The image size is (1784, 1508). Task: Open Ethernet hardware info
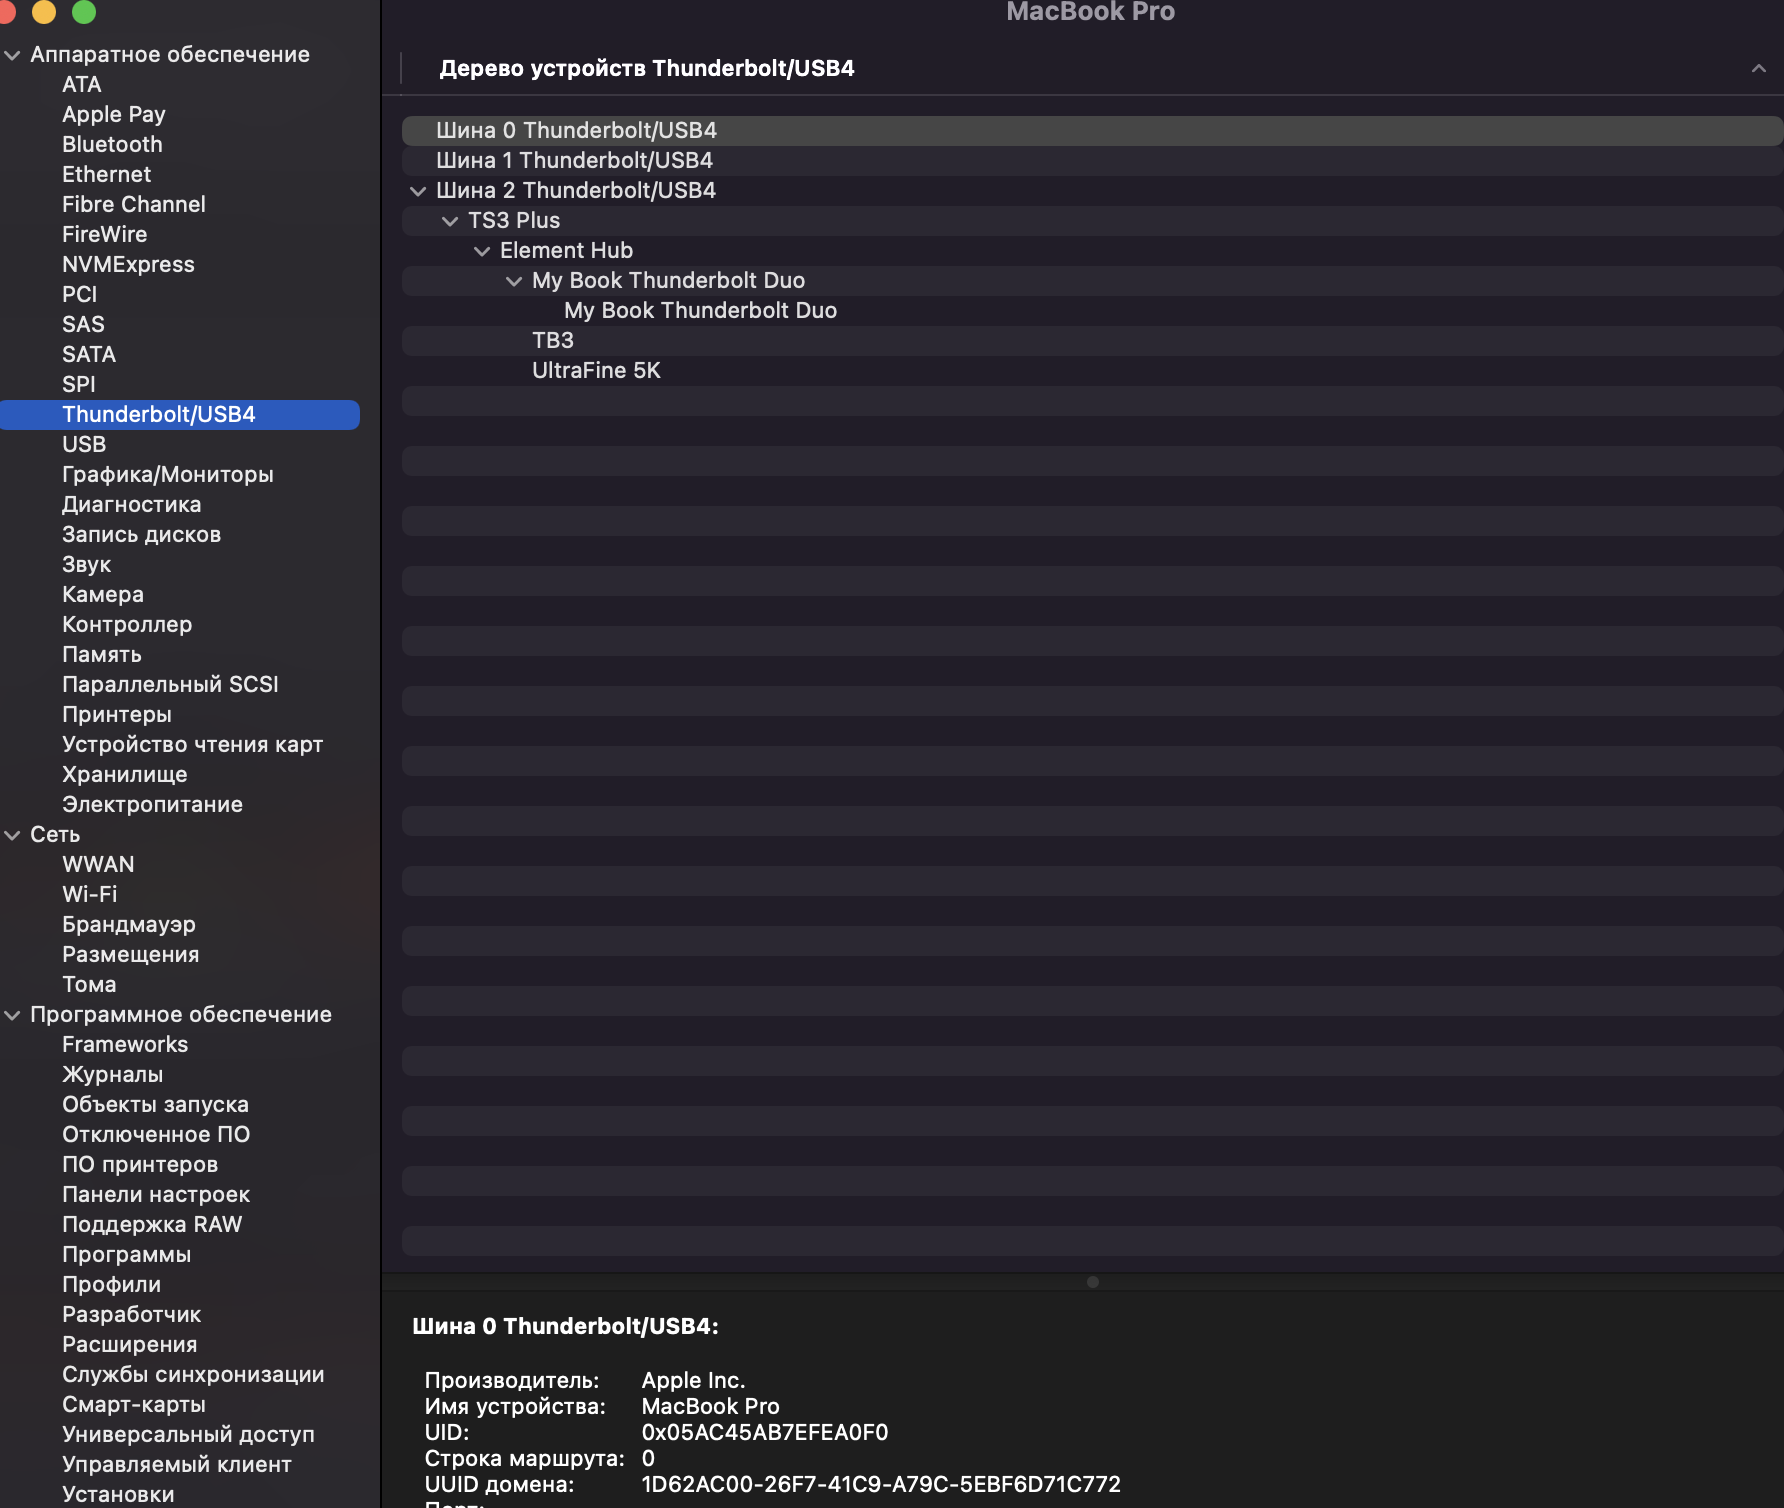click(x=106, y=175)
